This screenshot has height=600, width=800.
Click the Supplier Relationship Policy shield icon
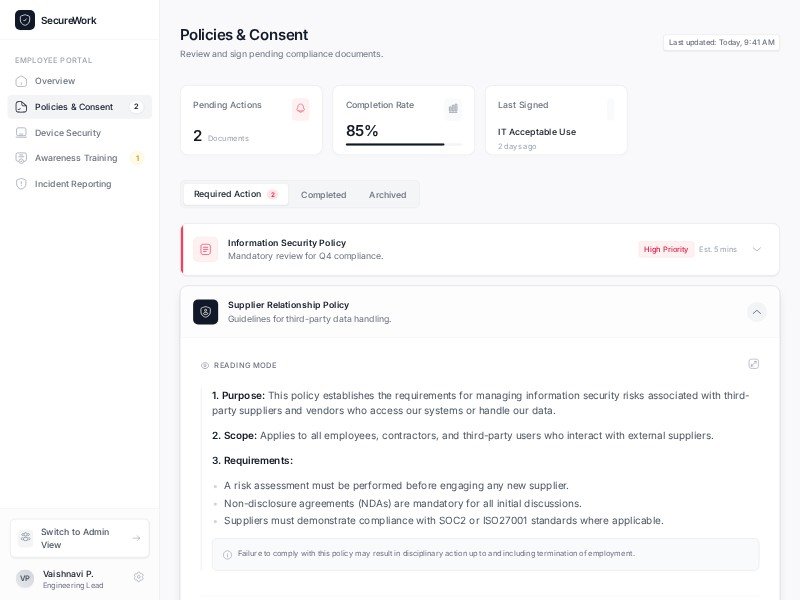pos(205,312)
